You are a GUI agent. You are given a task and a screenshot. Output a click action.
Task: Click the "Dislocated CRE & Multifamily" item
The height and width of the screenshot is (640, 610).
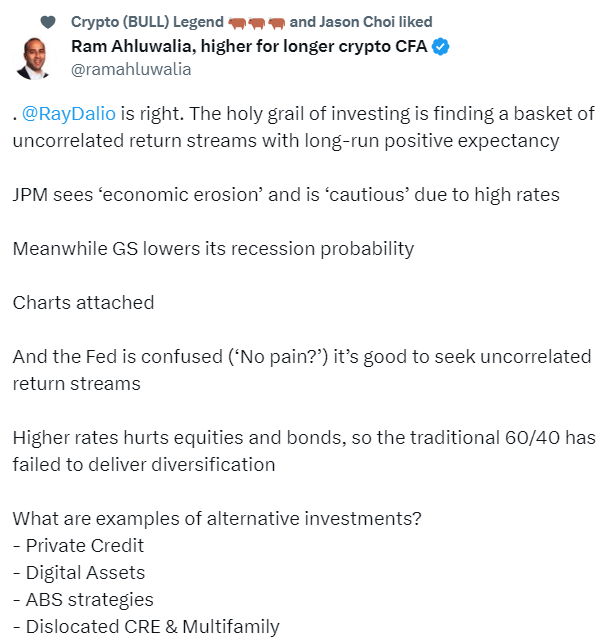146,627
